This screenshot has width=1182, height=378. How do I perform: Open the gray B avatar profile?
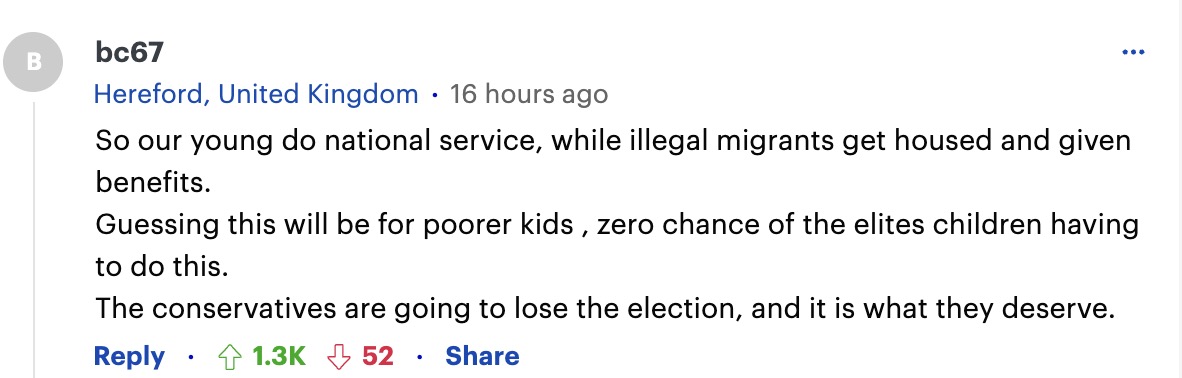(33, 63)
